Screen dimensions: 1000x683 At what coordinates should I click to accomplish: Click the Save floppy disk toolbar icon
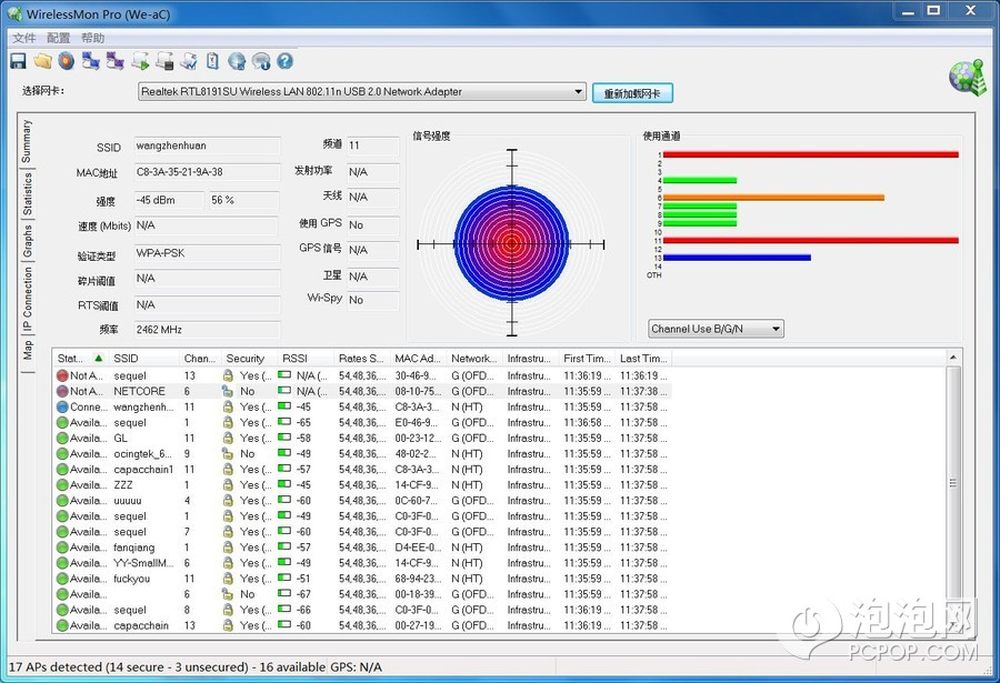[x=18, y=61]
